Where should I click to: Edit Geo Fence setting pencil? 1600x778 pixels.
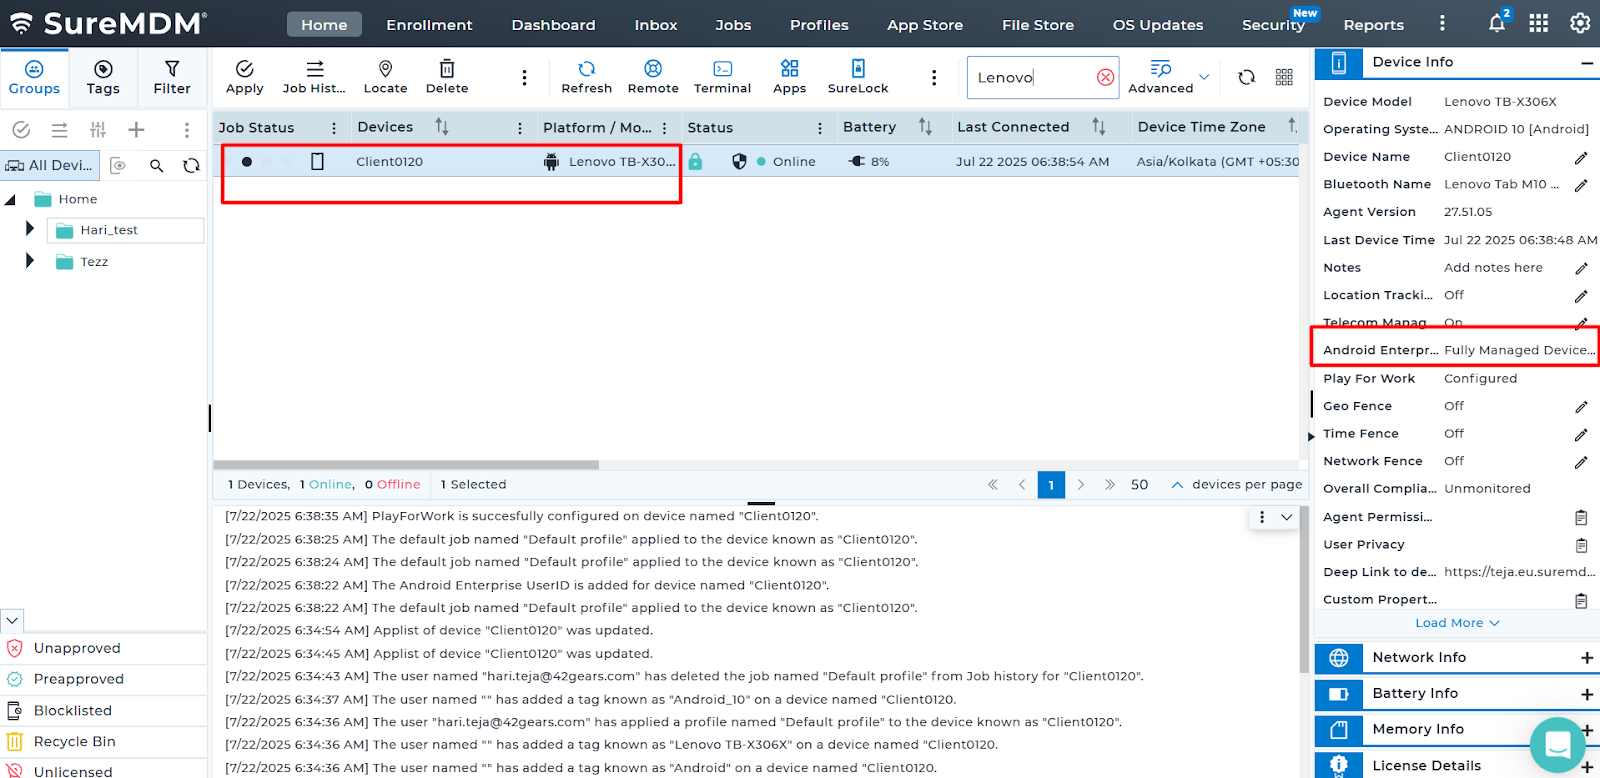1581,407
